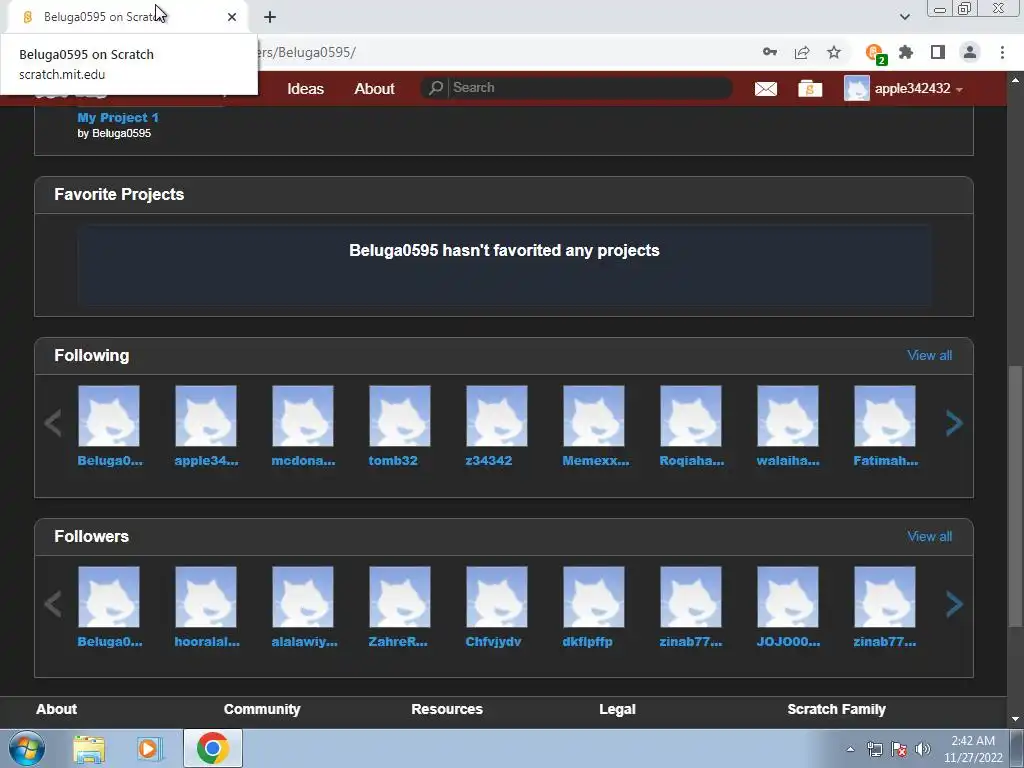Click the volume speaker tray icon
The image size is (1024, 768).
(923, 749)
